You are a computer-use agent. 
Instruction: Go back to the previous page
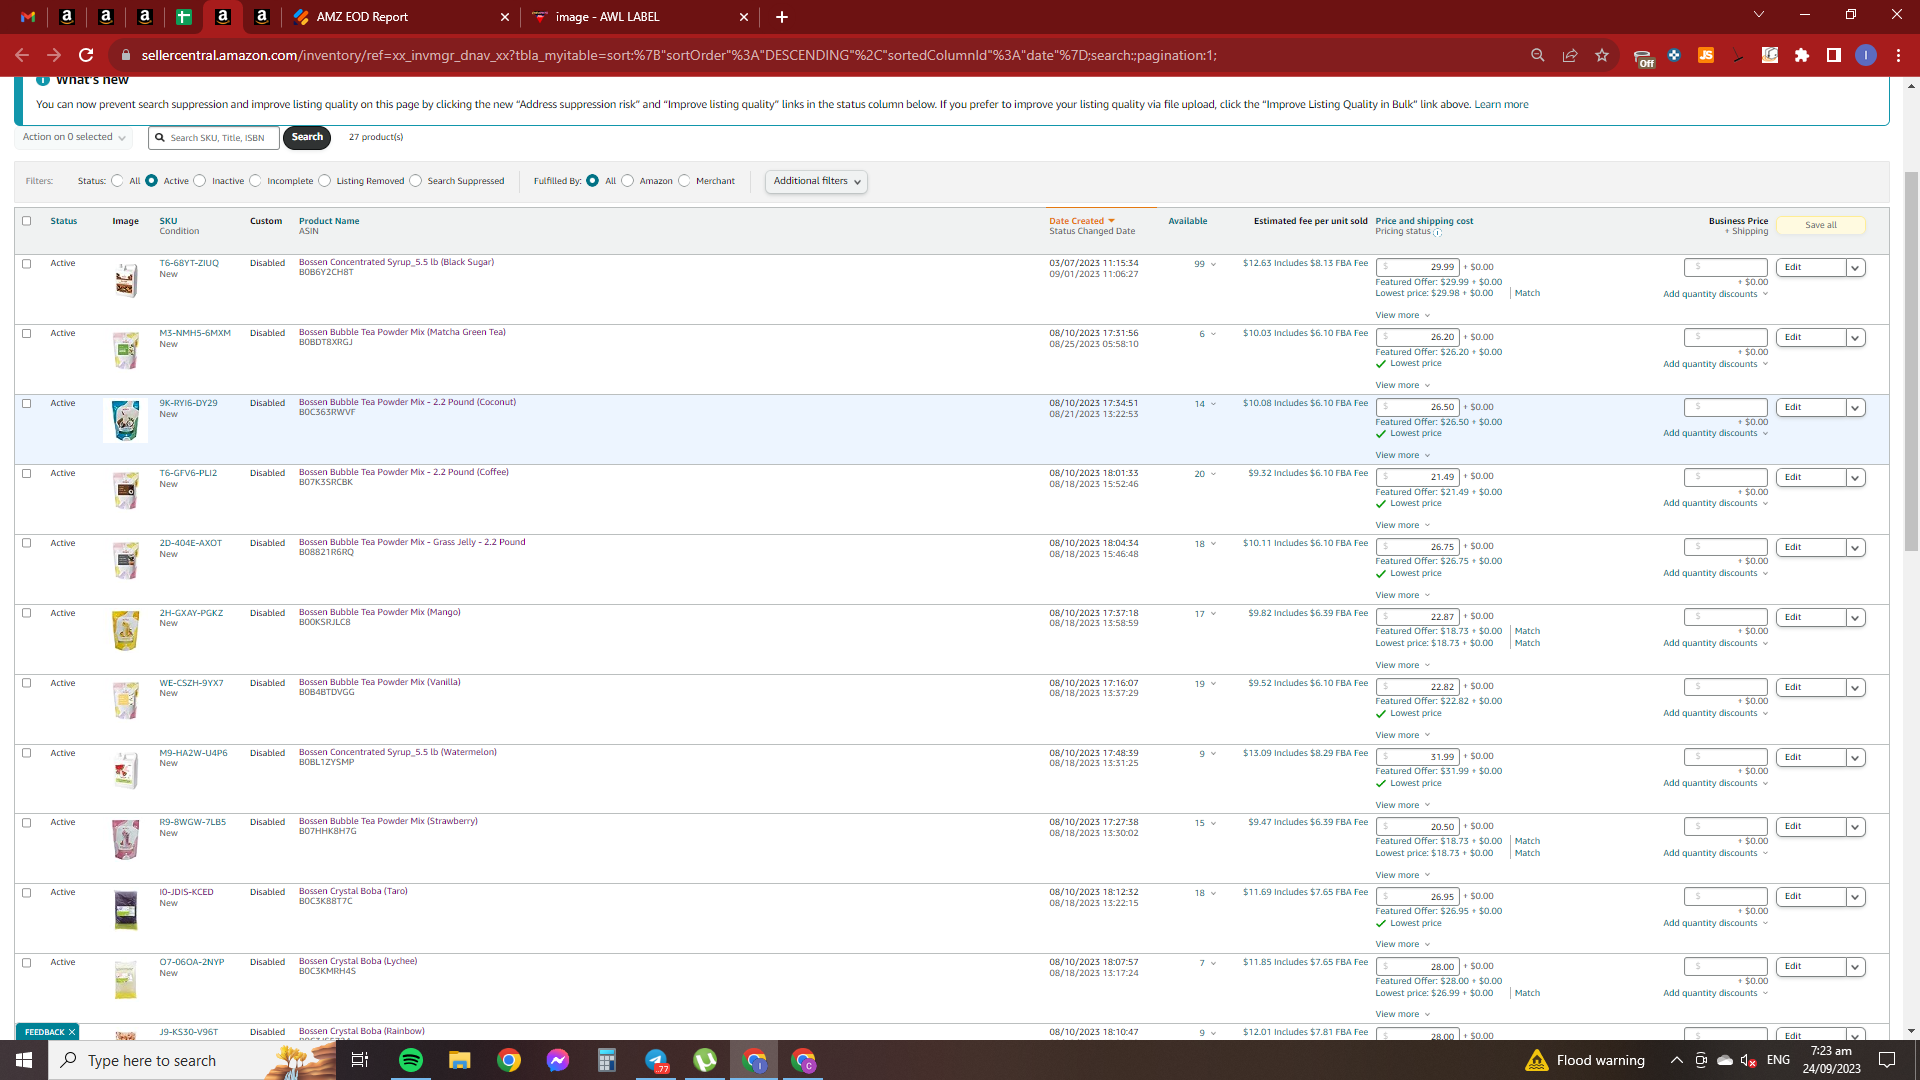(x=22, y=55)
